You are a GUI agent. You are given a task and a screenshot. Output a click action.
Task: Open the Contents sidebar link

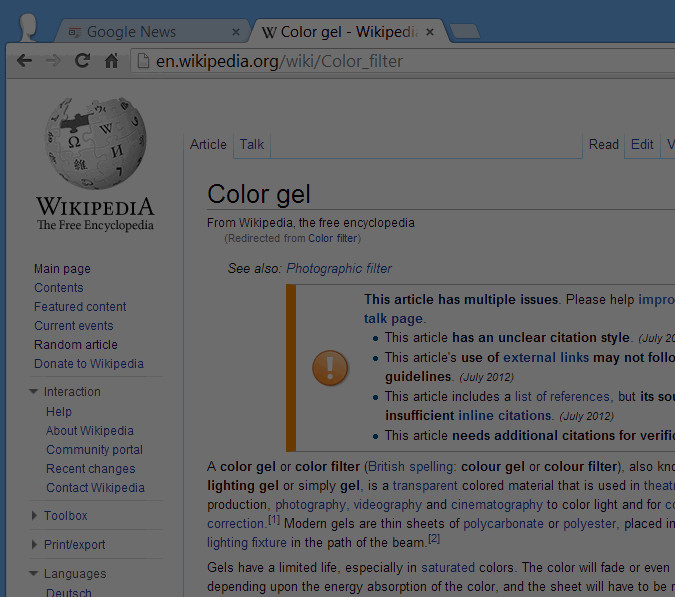pos(59,288)
